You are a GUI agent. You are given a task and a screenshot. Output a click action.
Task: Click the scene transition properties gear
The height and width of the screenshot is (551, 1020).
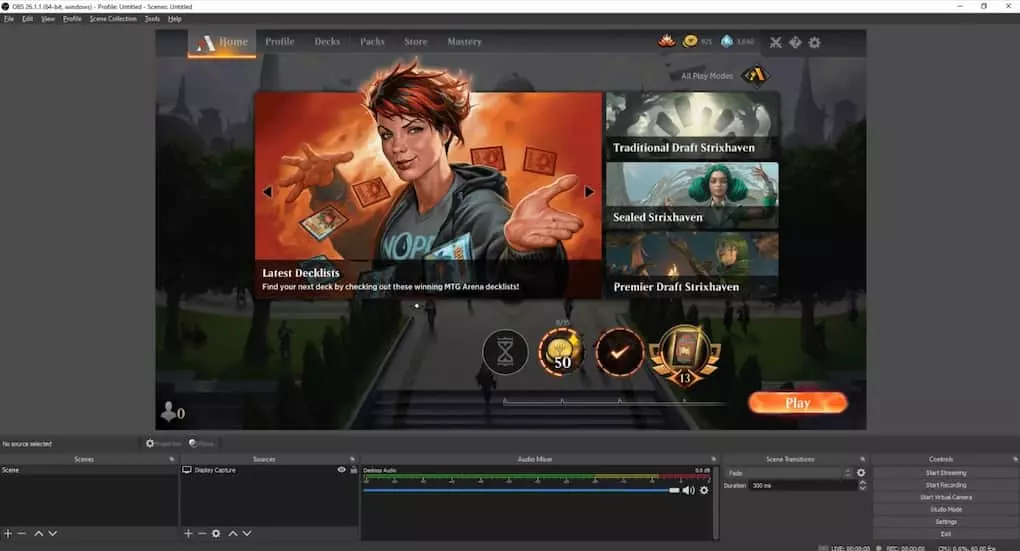pos(861,473)
